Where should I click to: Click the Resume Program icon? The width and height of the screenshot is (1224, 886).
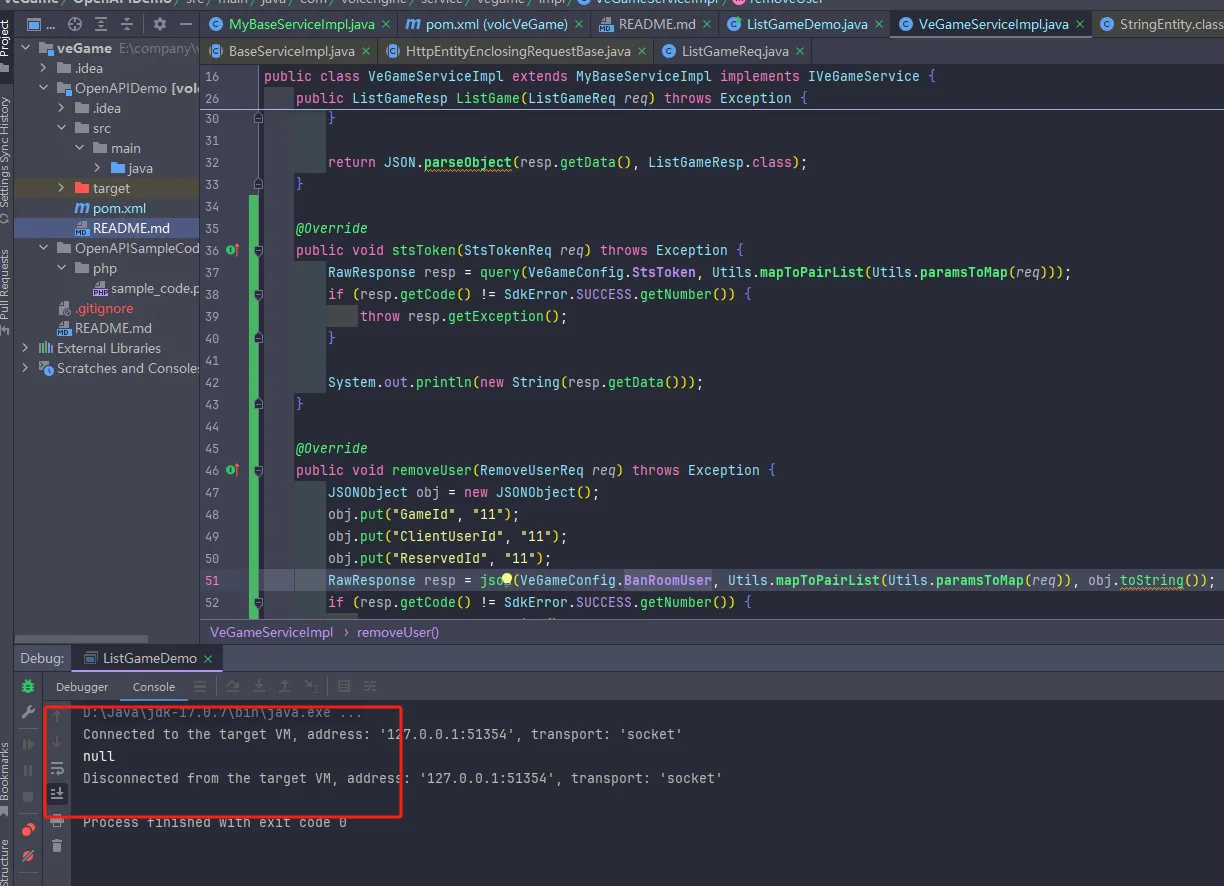28,745
